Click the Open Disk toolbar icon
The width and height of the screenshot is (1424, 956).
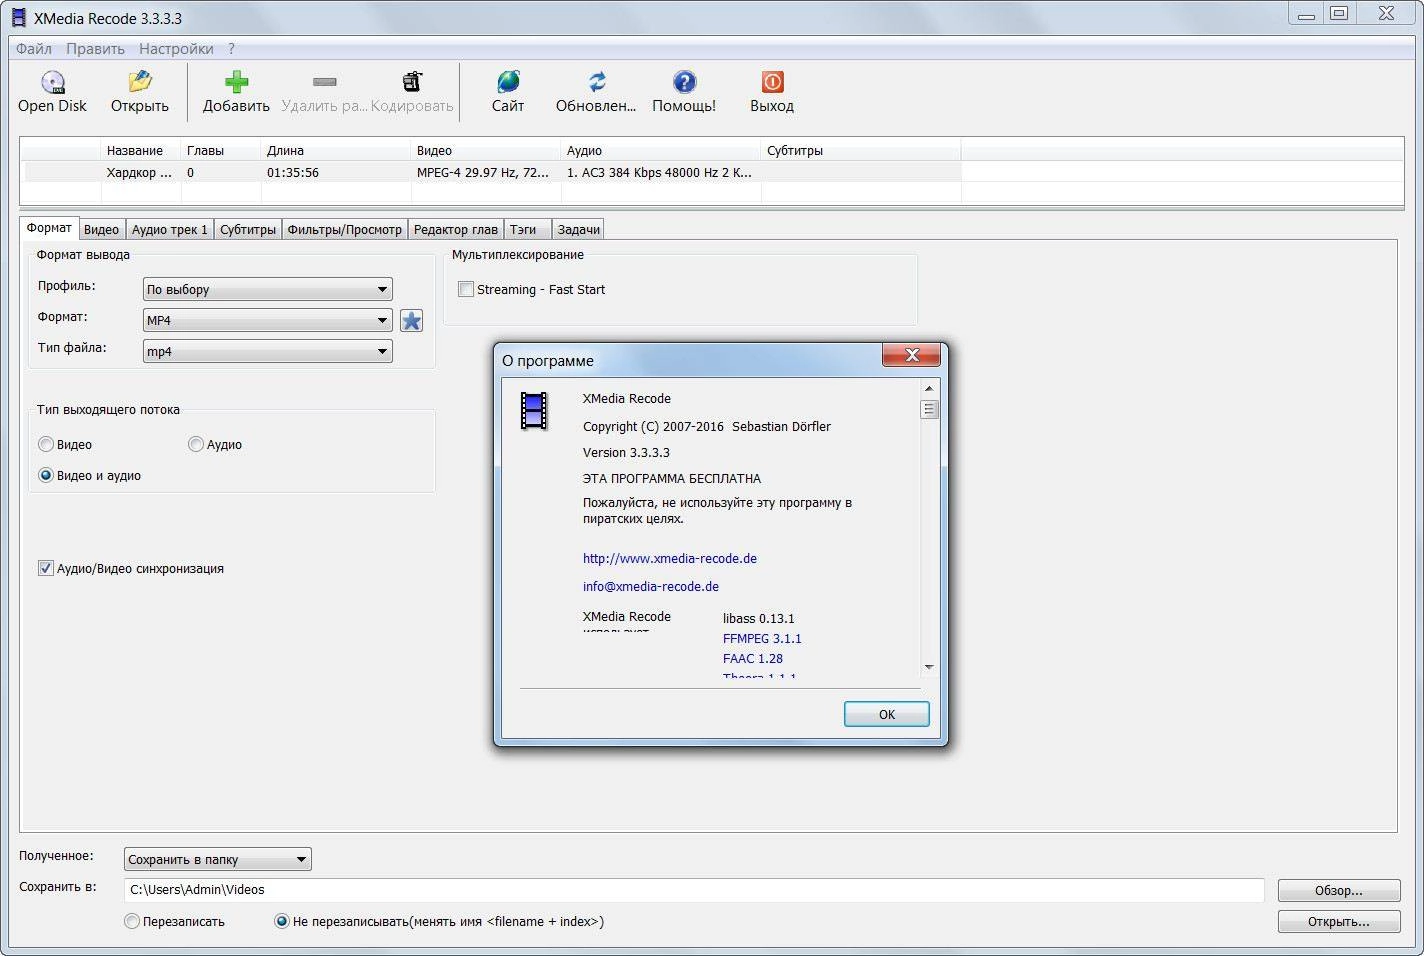(52, 82)
